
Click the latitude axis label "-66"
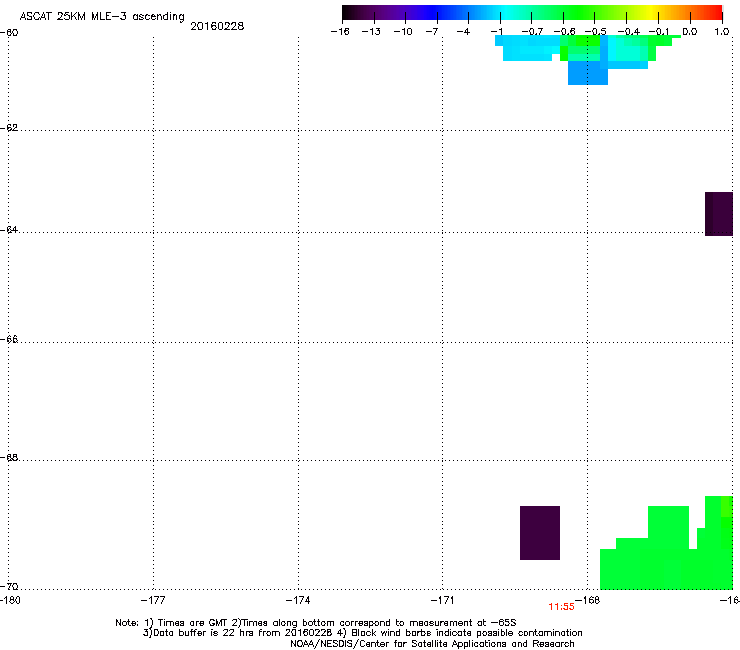tap(9, 340)
